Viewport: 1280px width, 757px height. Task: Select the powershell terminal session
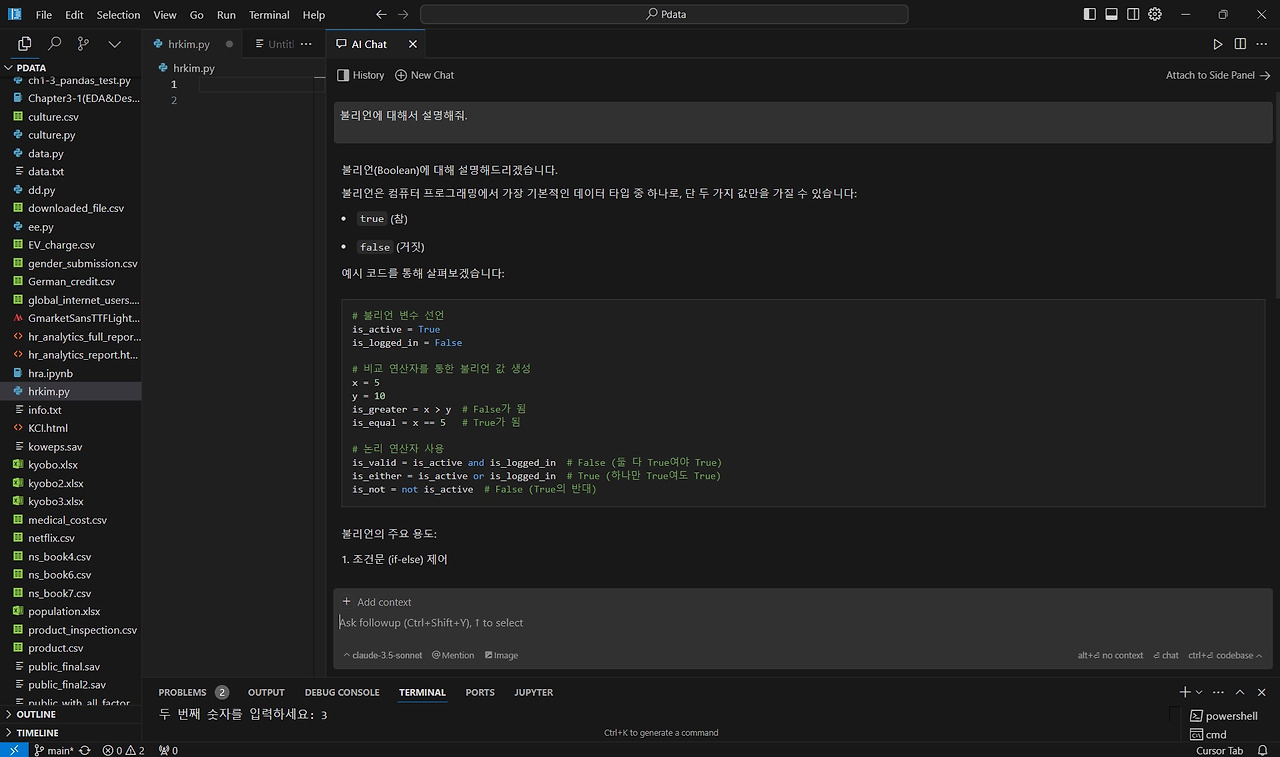coord(1225,716)
